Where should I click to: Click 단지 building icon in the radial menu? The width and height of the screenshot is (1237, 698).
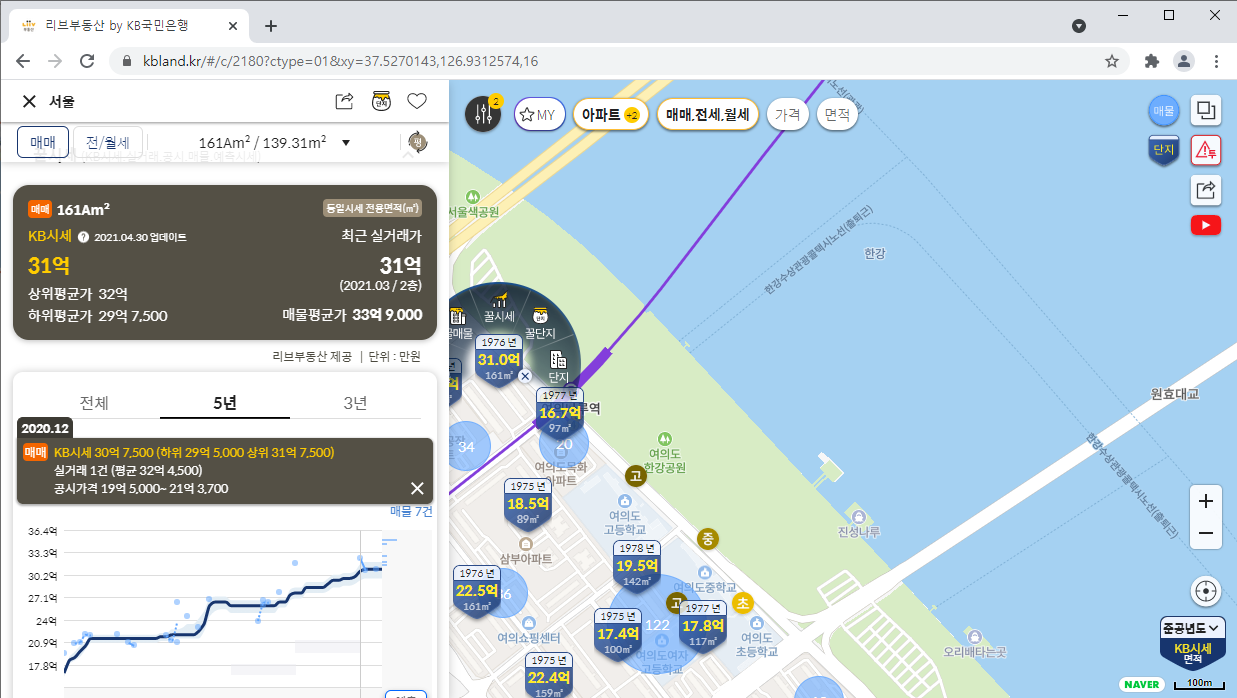[x=558, y=365]
